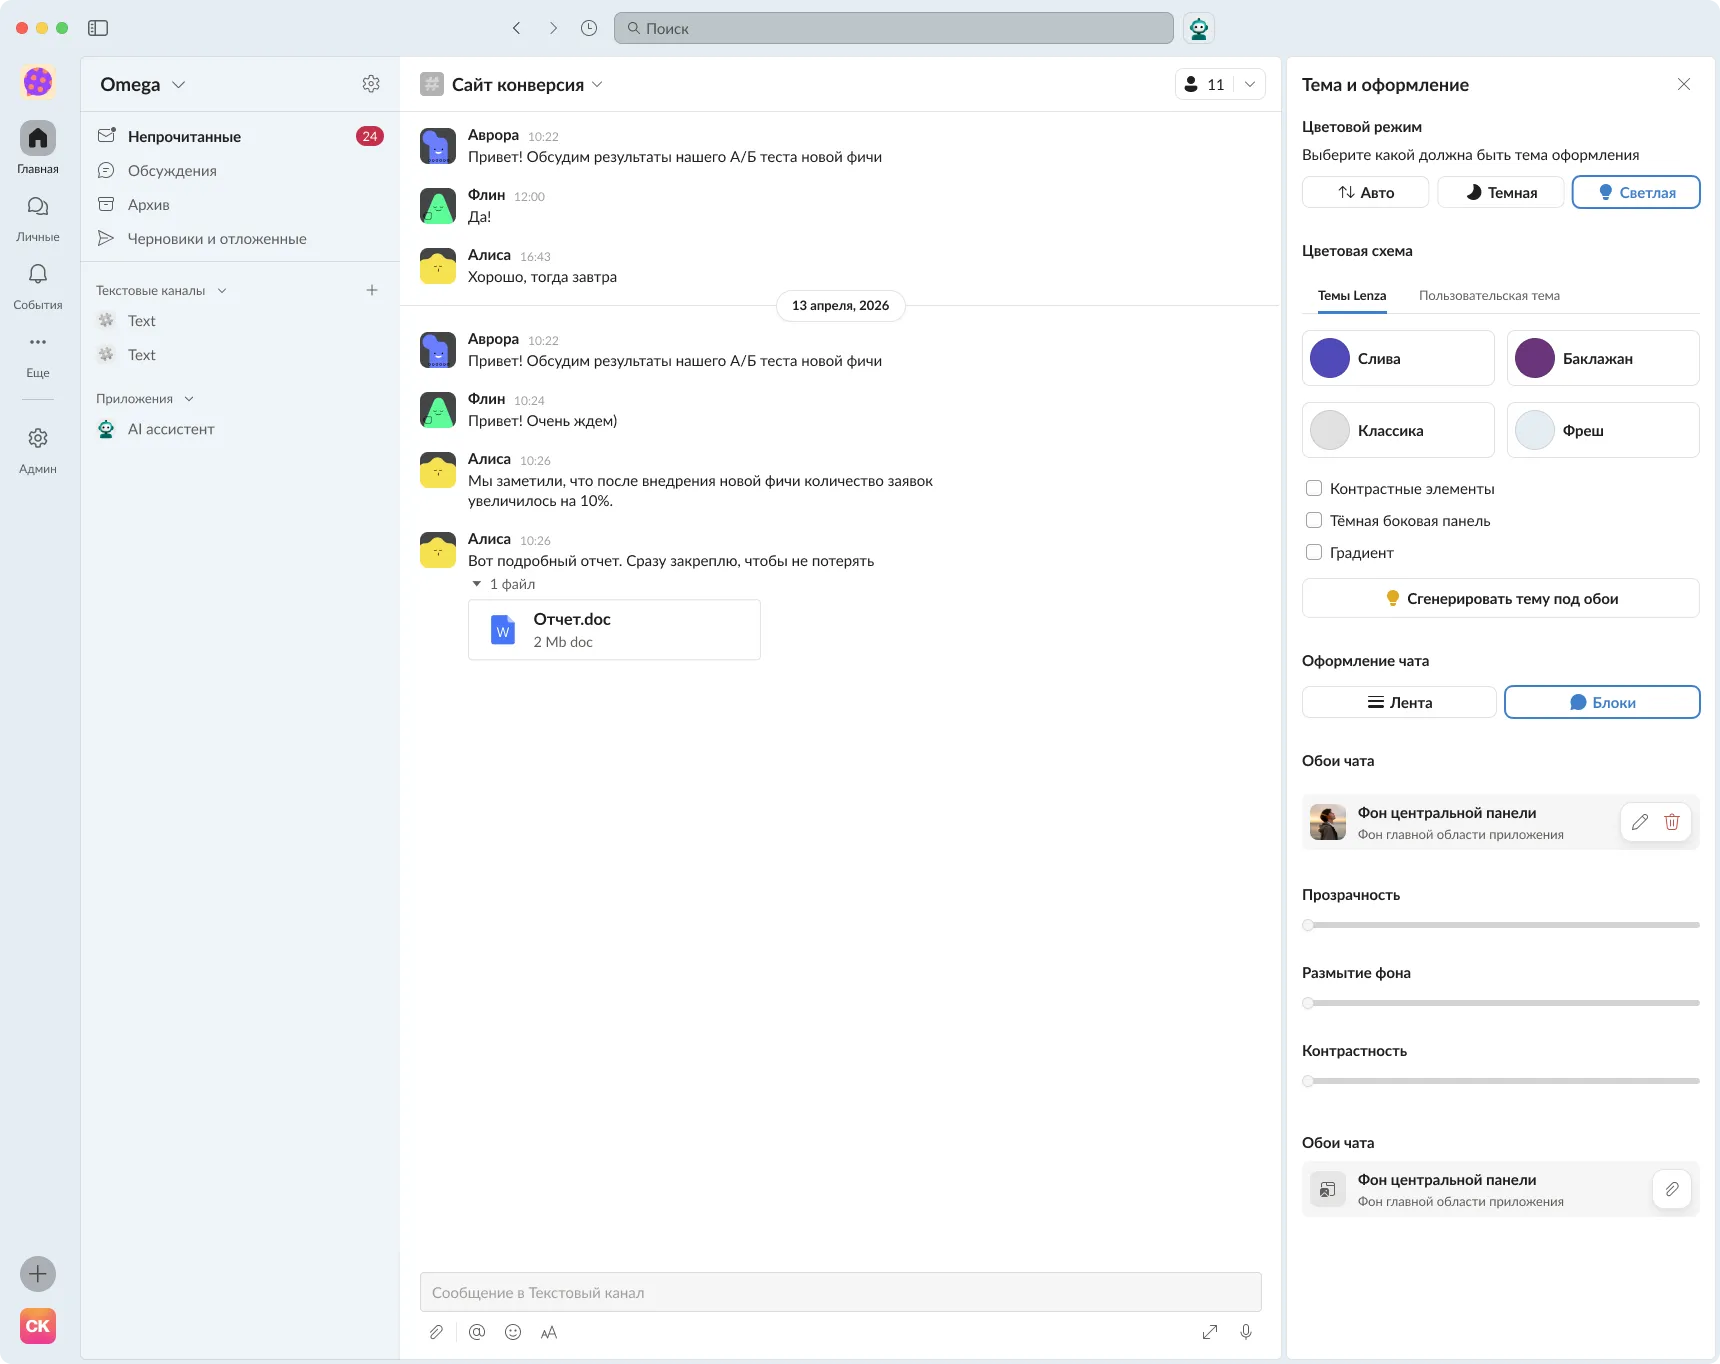Viewport: 1720px width, 1364px height.
Task: Open Непрочитанные messages list
Action: [x=240, y=136]
